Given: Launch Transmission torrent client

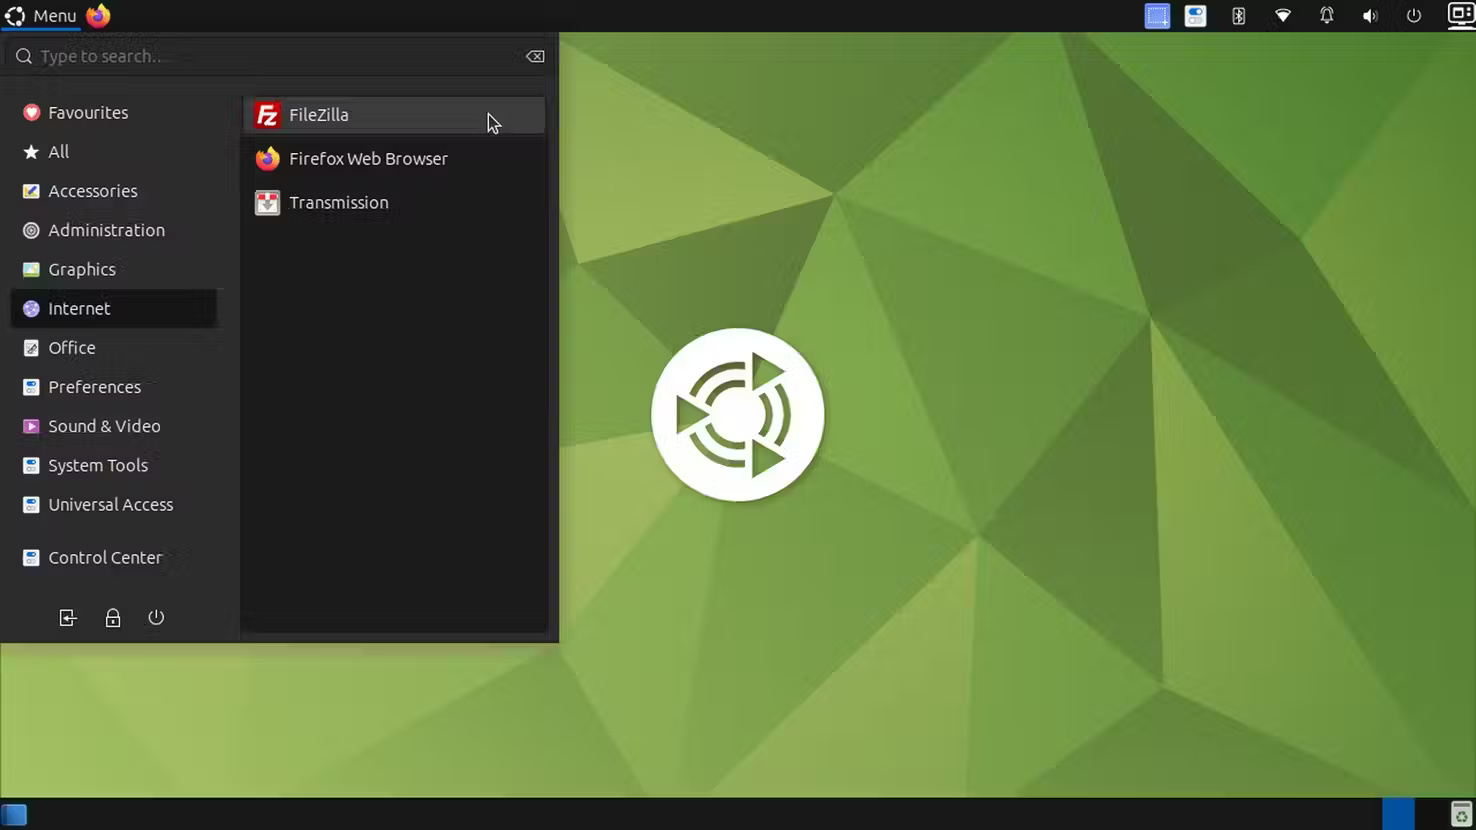Looking at the screenshot, I should [338, 202].
